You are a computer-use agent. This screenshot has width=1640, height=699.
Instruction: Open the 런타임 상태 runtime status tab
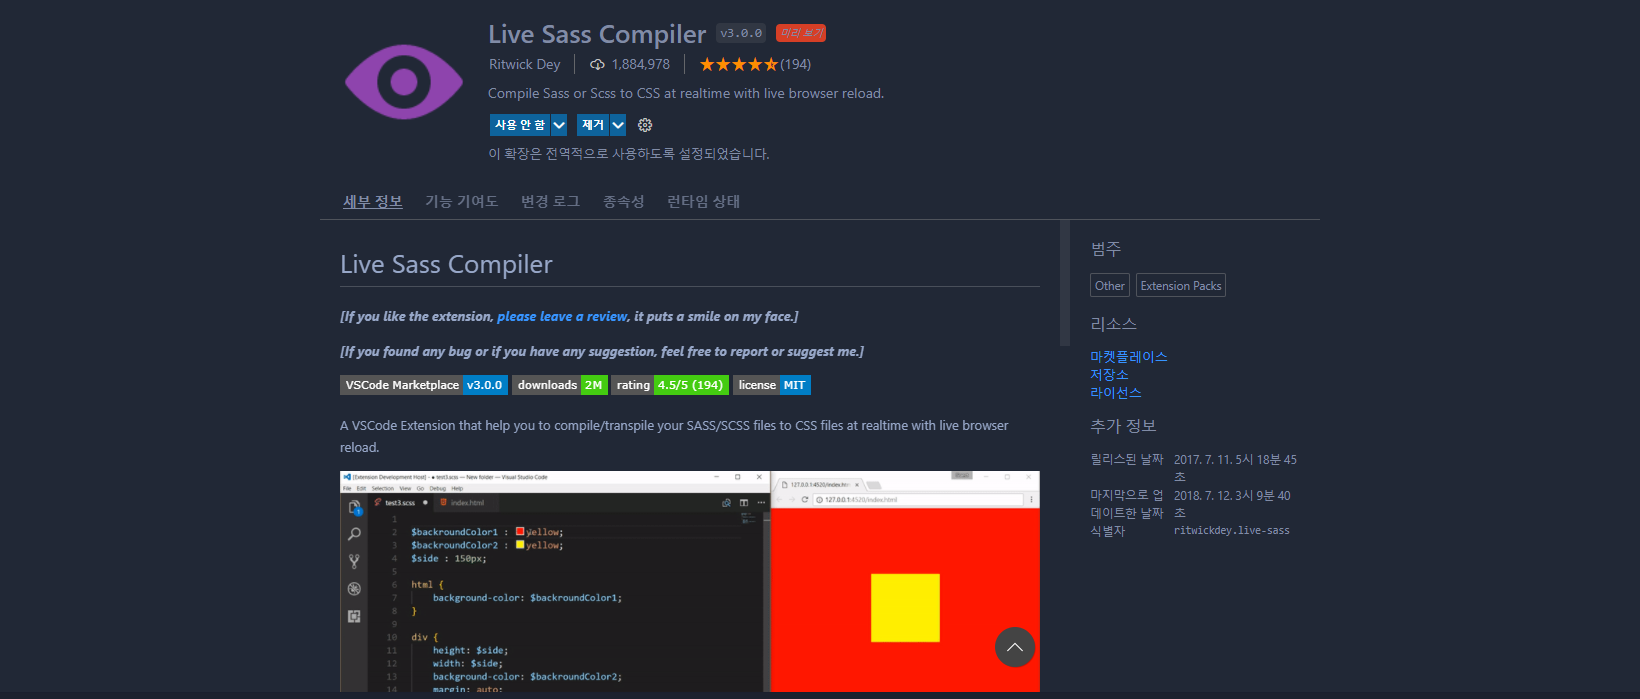(704, 201)
